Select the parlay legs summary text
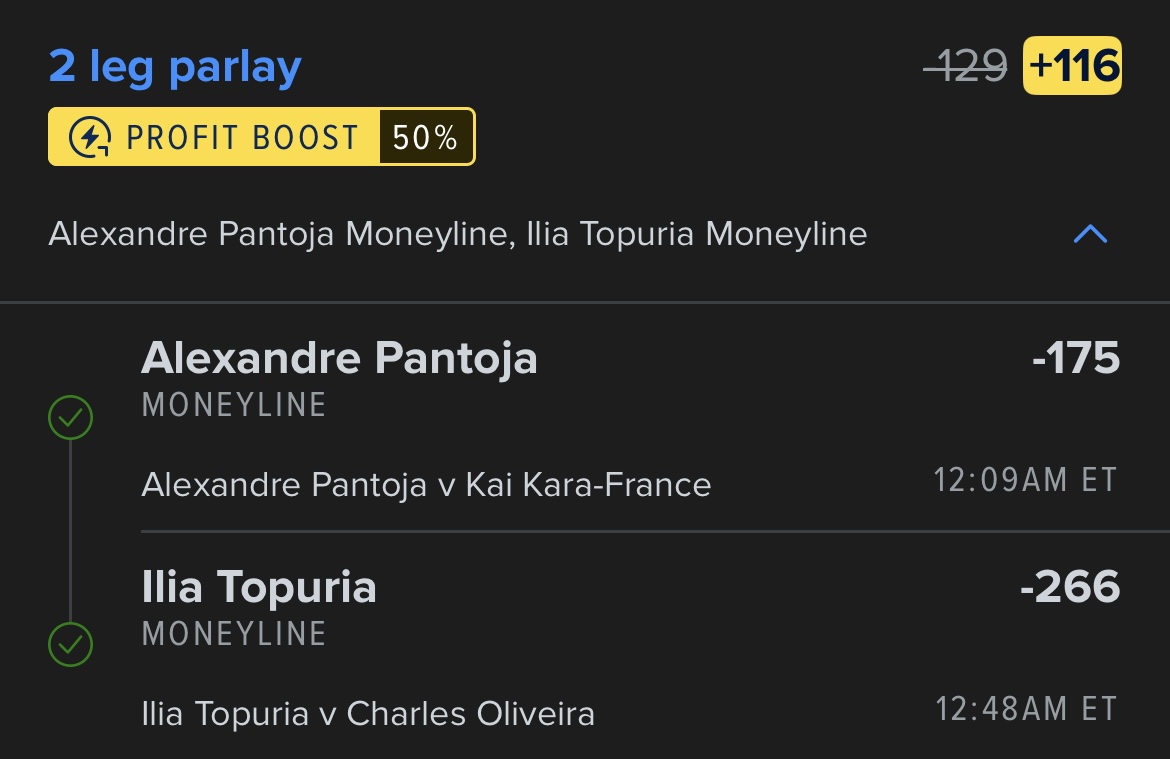This screenshot has width=1170, height=759. 458,234
